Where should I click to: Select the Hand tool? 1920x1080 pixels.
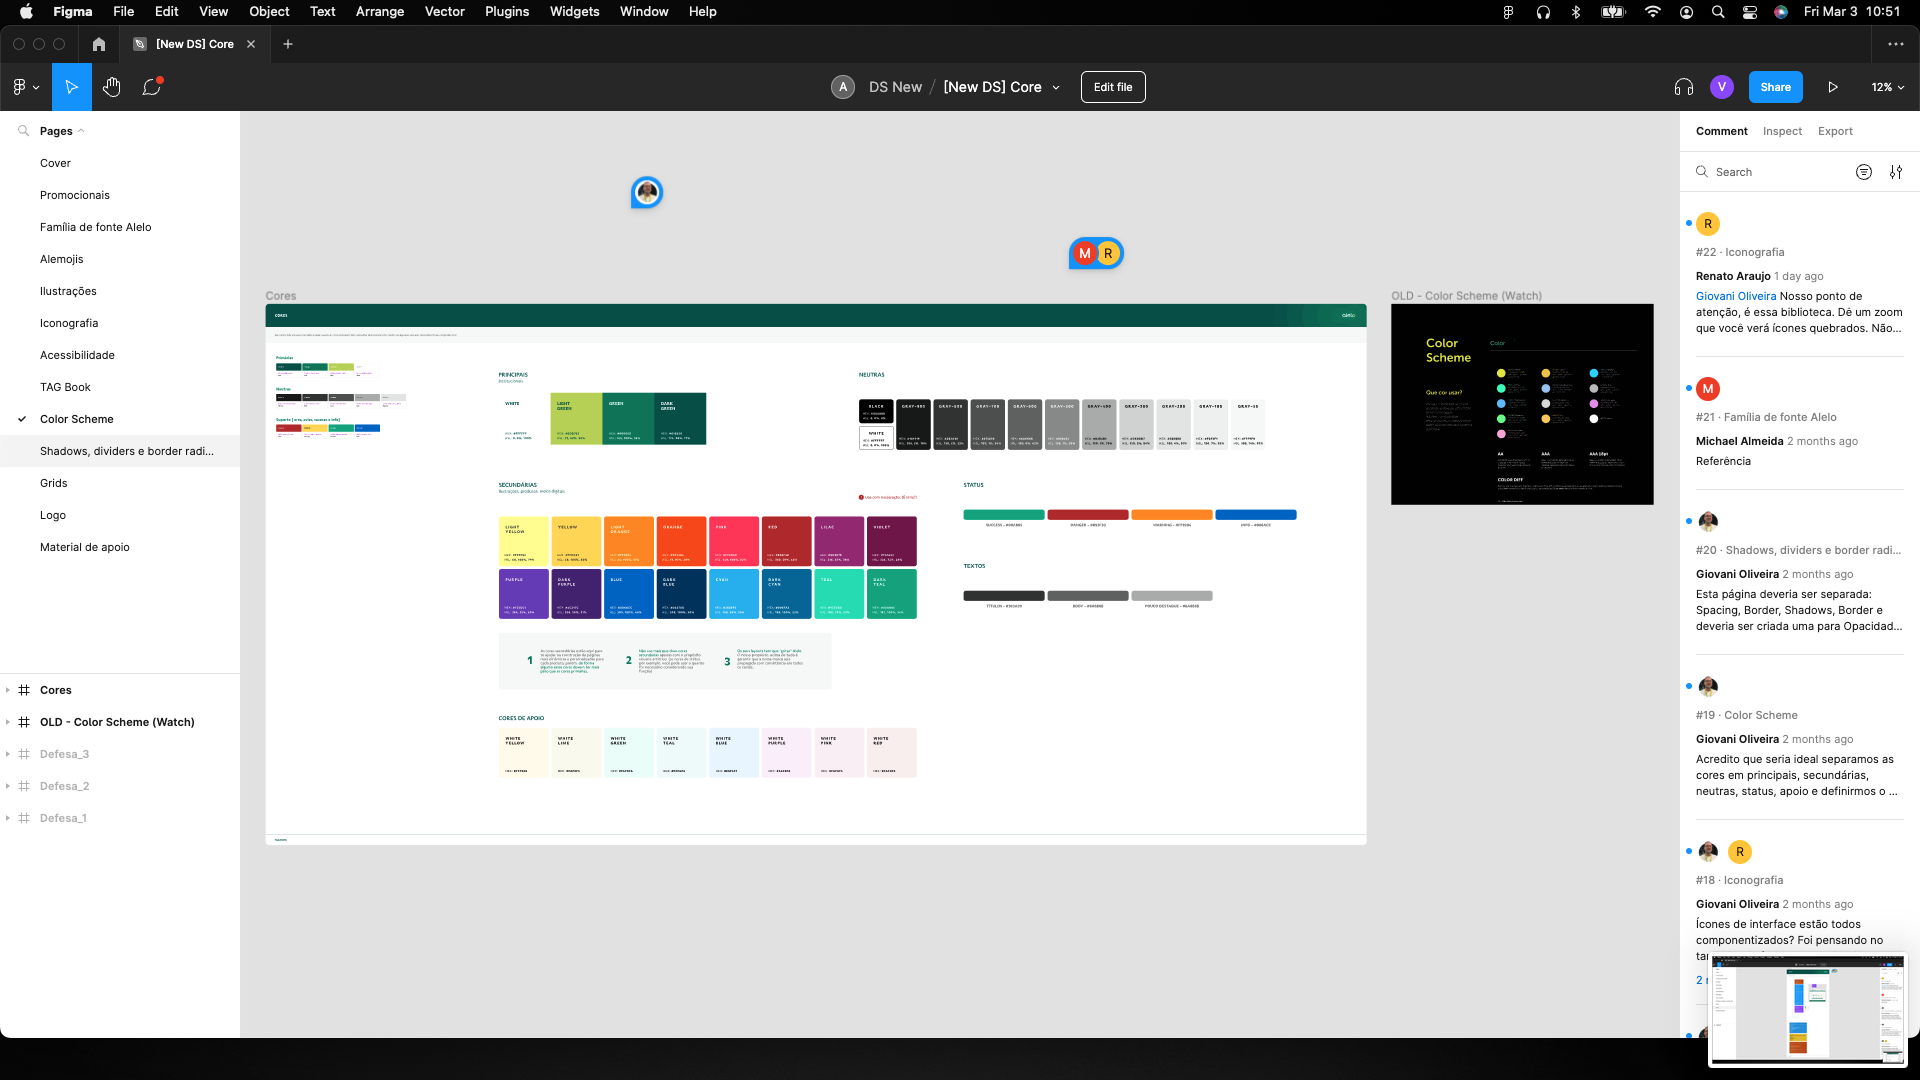[x=111, y=87]
